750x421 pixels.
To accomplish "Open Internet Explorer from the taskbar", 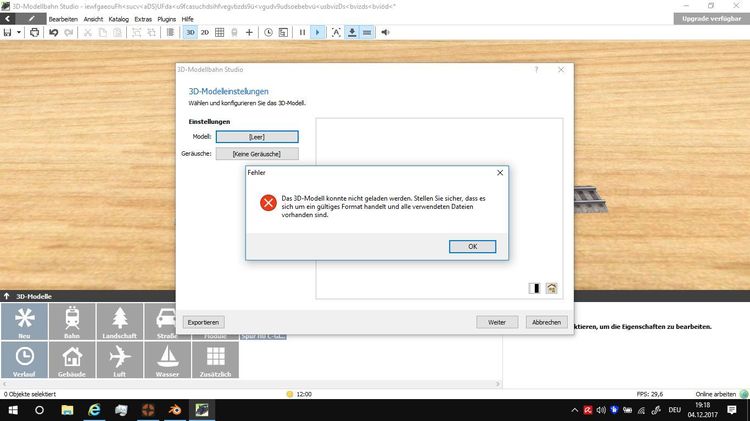I will pyautogui.click(x=94, y=410).
